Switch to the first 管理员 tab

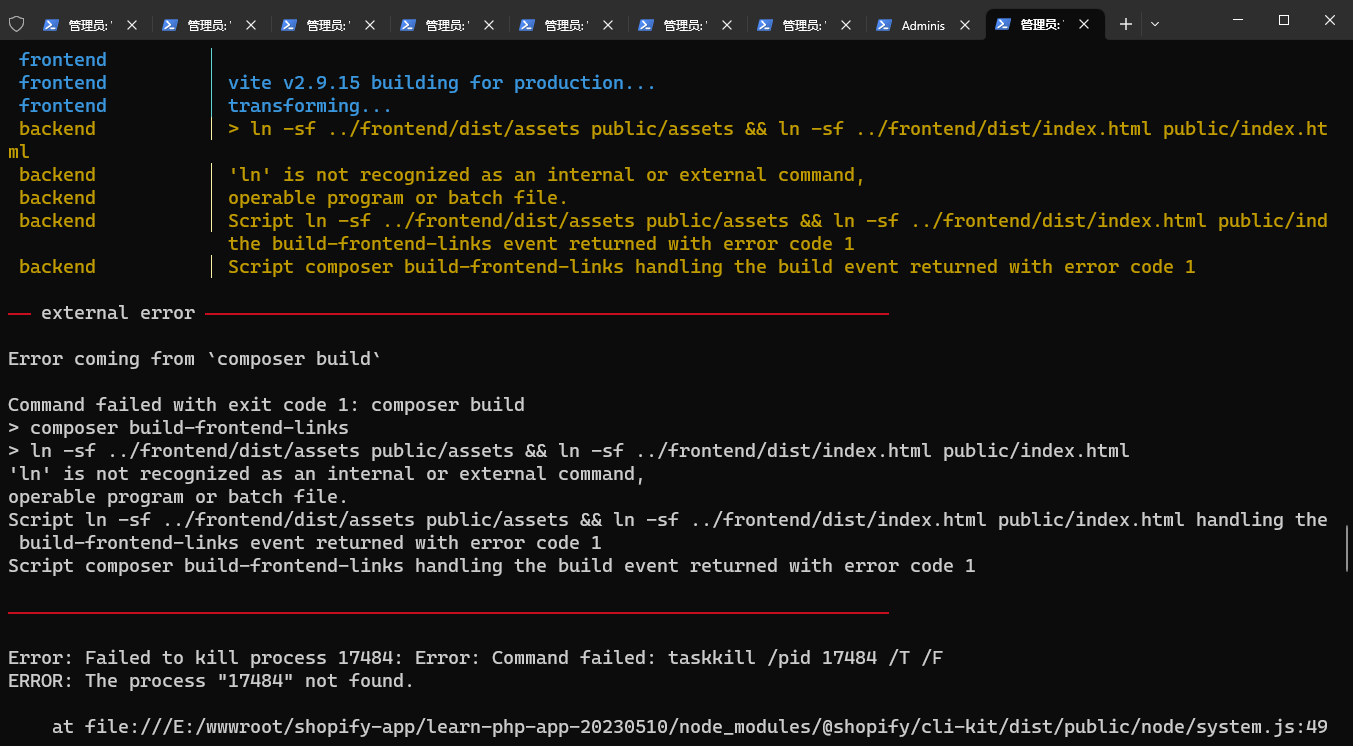[x=91, y=25]
